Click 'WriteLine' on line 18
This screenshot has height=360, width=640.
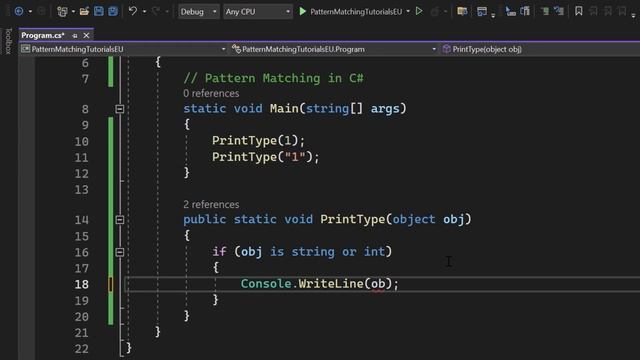[x=331, y=284]
